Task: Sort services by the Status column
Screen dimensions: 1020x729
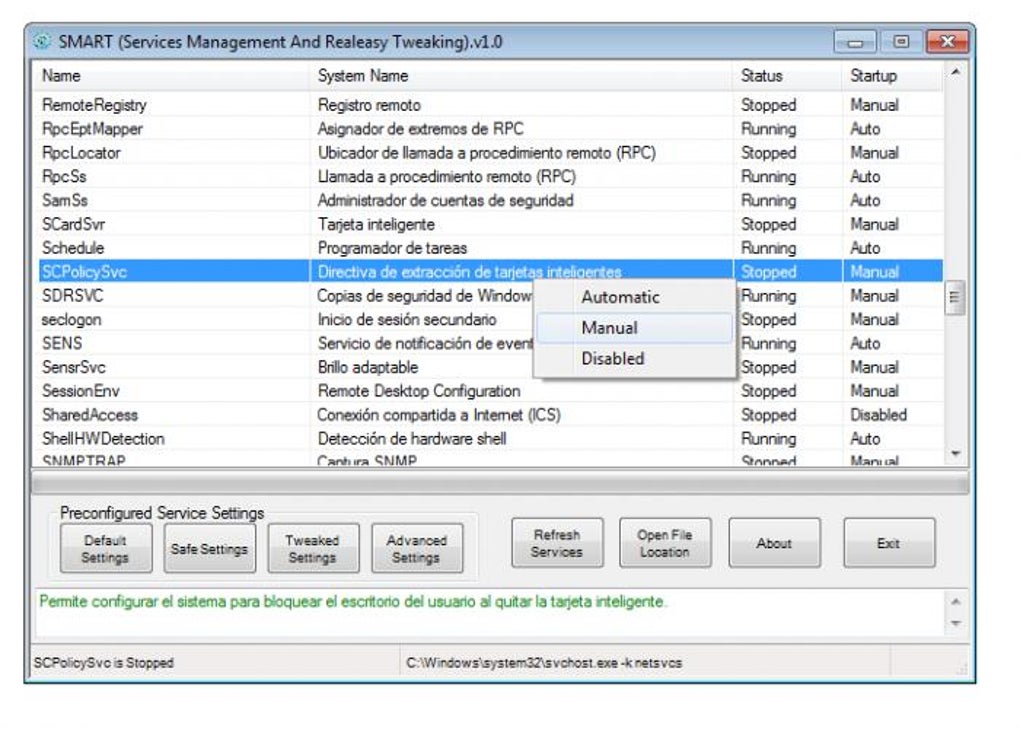Action: click(764, 76)
